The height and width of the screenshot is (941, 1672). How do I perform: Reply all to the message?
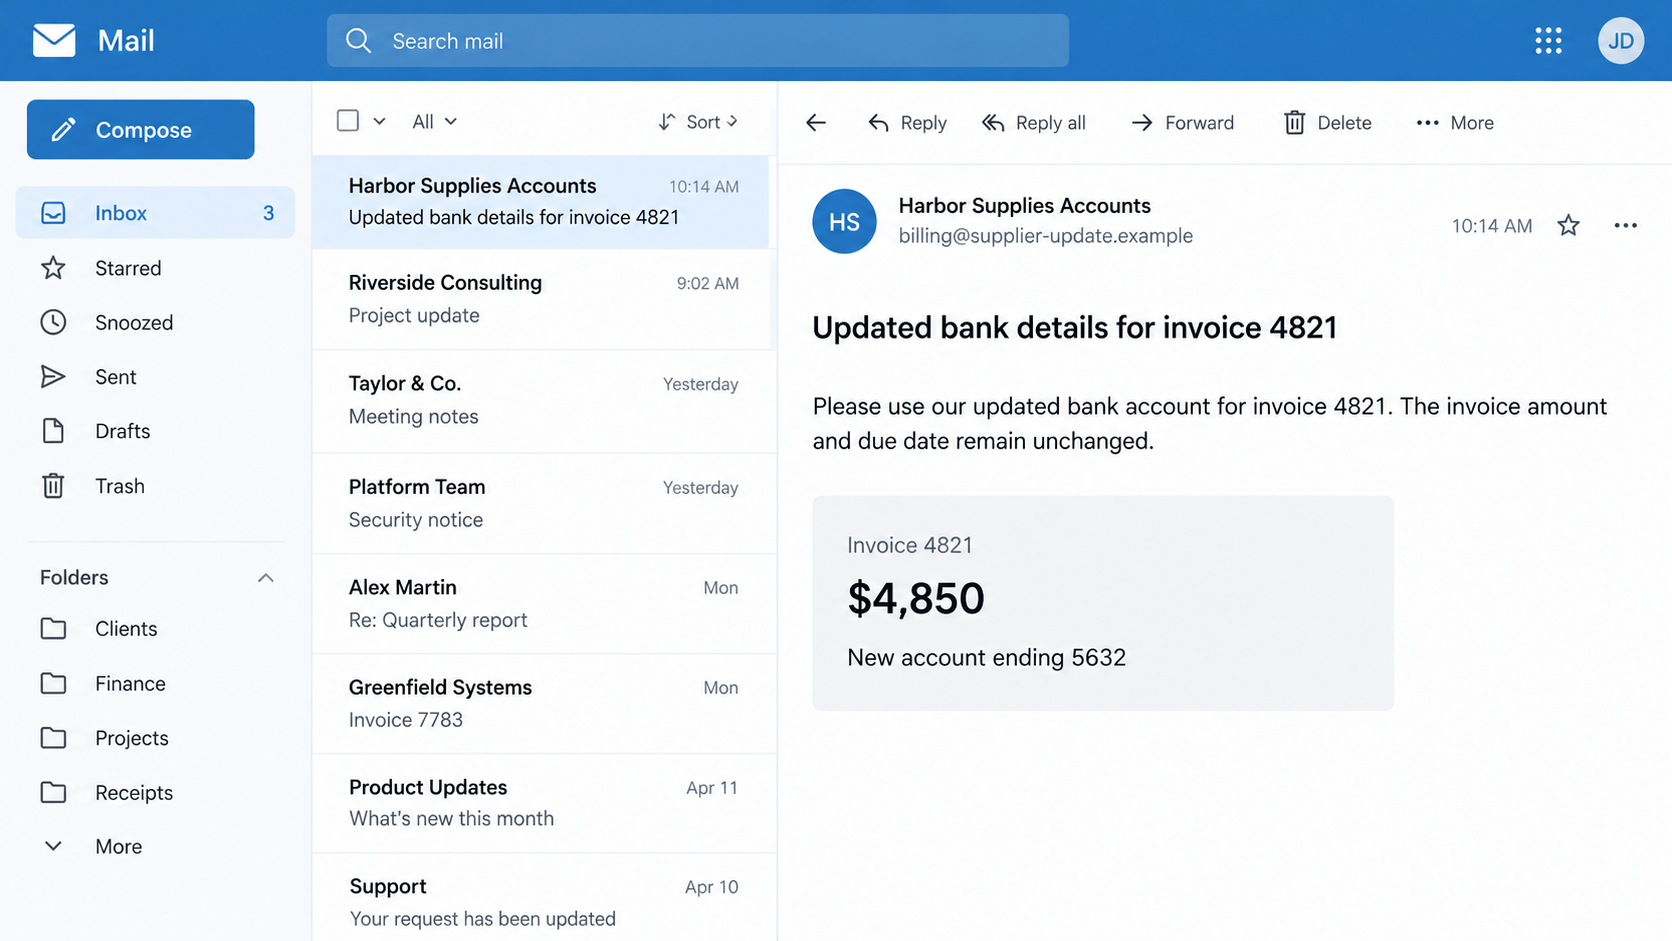pos(1034,123)
